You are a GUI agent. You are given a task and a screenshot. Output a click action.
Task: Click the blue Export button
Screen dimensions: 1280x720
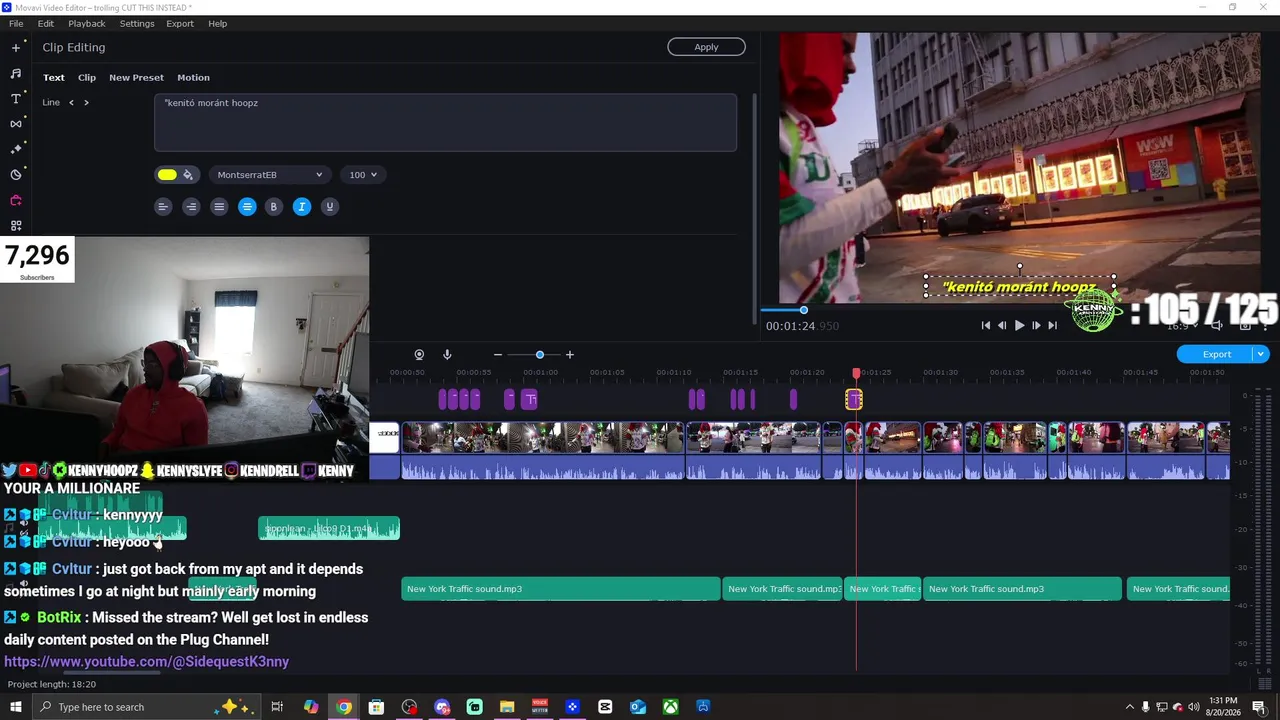1216,354
